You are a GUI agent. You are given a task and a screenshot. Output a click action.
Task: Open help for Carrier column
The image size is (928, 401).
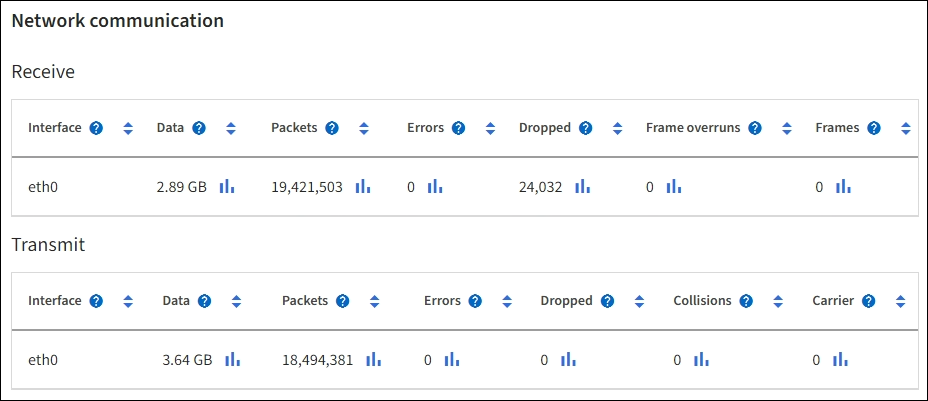click(x=868, y=301)
